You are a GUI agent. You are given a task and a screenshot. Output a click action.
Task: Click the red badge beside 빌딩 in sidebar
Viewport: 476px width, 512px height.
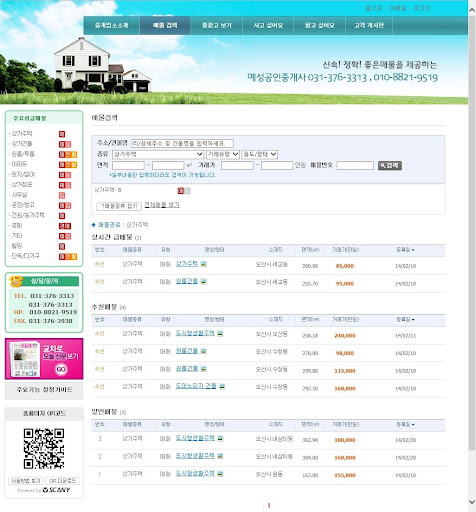tap(62, 246)
